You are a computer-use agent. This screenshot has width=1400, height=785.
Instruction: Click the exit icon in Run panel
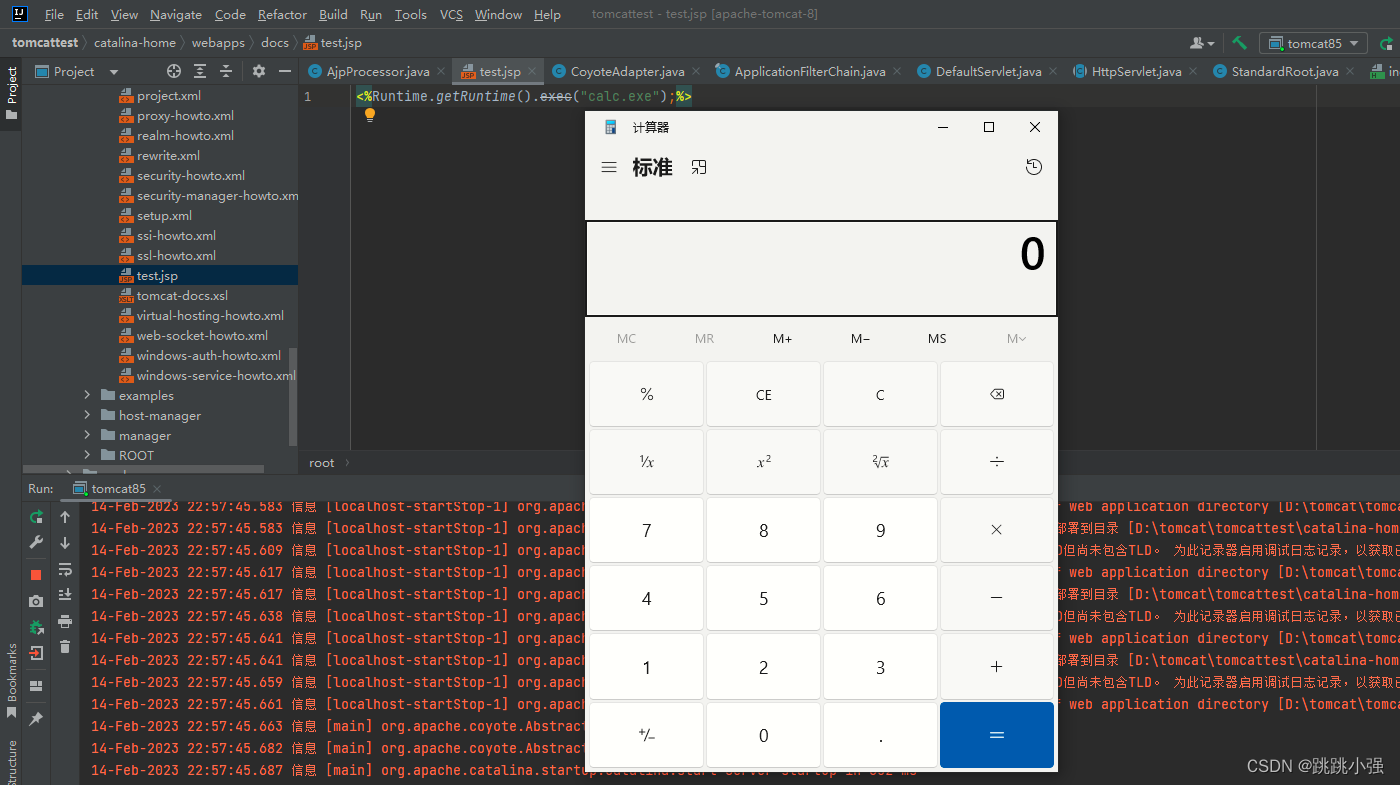tap(37, 653)
